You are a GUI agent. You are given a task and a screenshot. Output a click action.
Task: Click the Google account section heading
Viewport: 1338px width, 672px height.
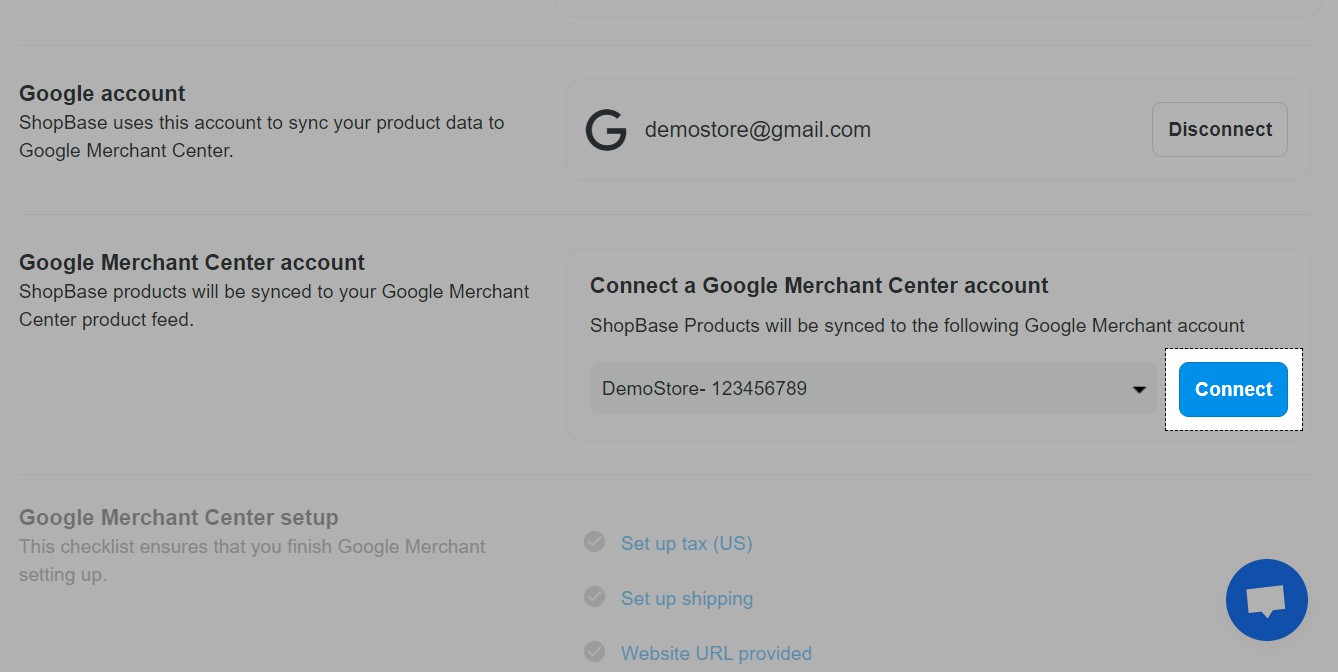tap(102, 93)
